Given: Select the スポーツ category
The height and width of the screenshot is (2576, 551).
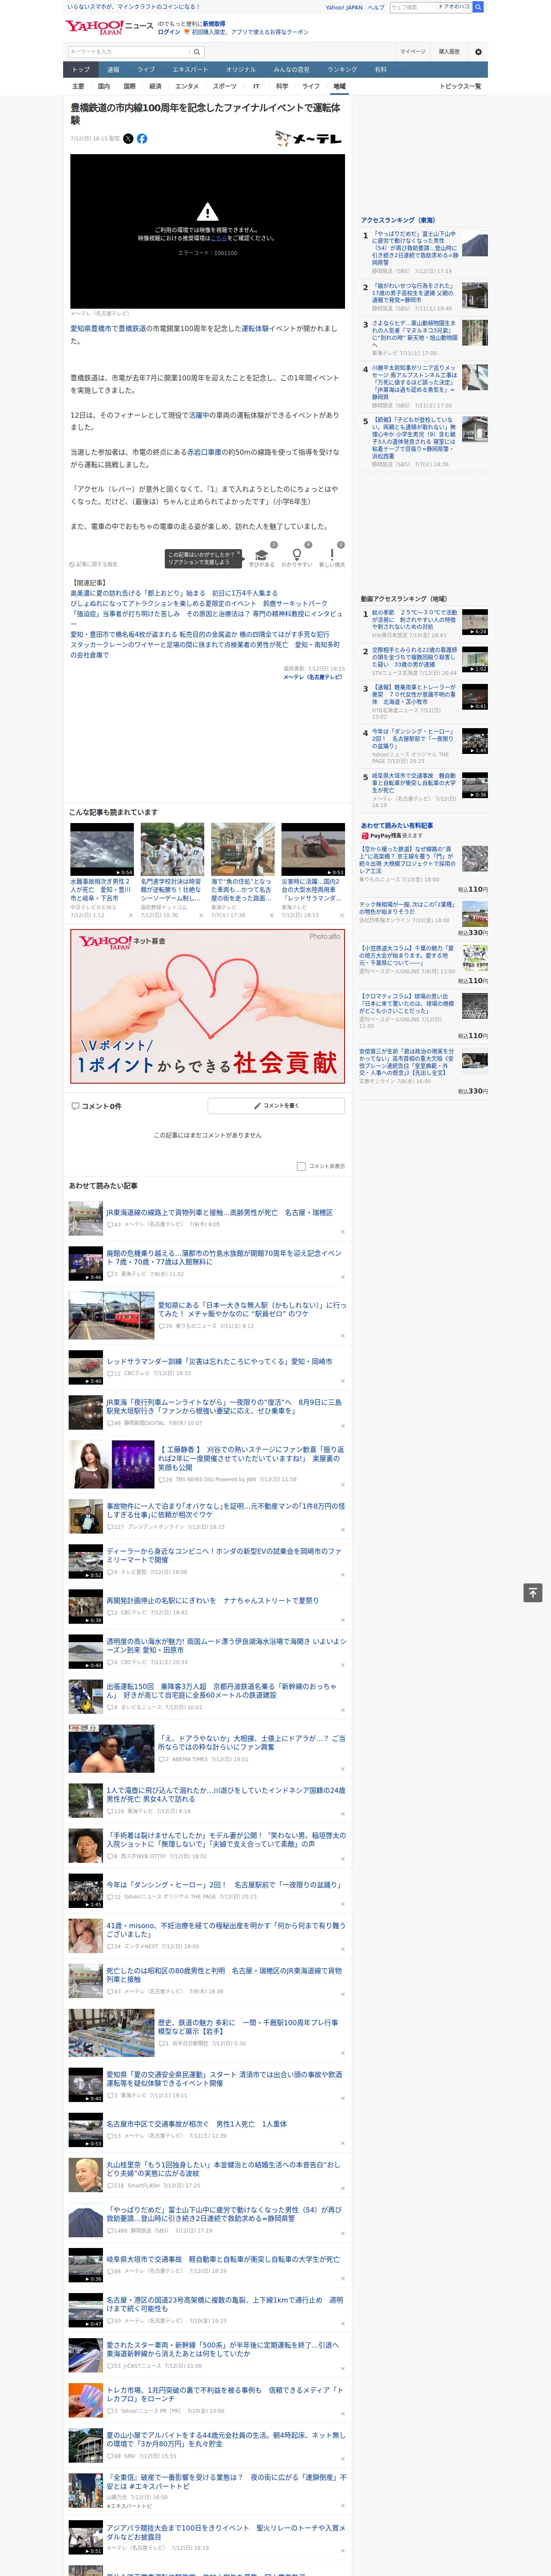Looking at the screenshot, I should click(225, 86).
